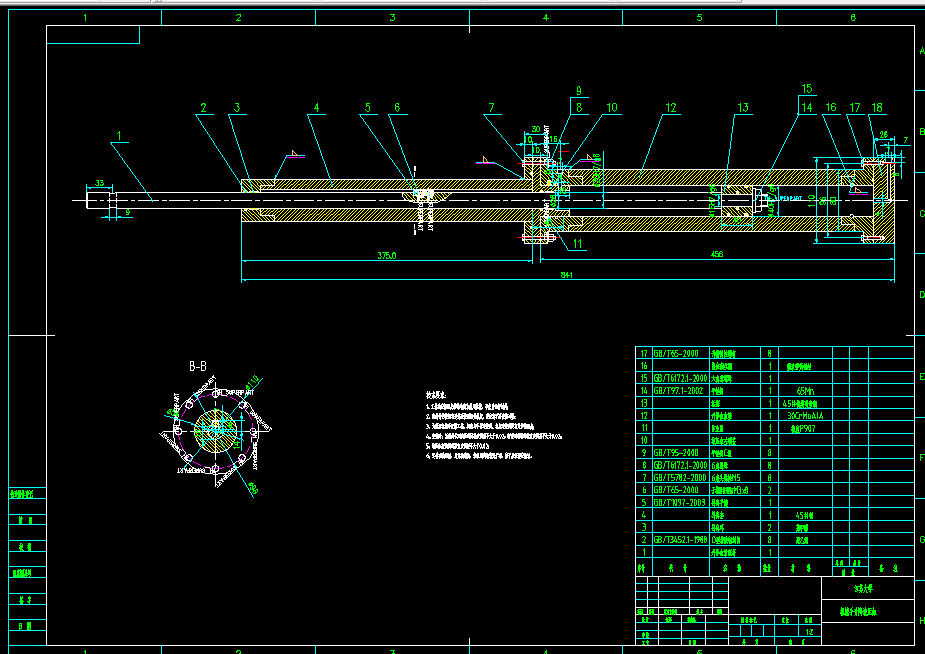The image size is (925, 654).
Task: Click the technical requirements notes block
Action: click(x=493, y=424)
